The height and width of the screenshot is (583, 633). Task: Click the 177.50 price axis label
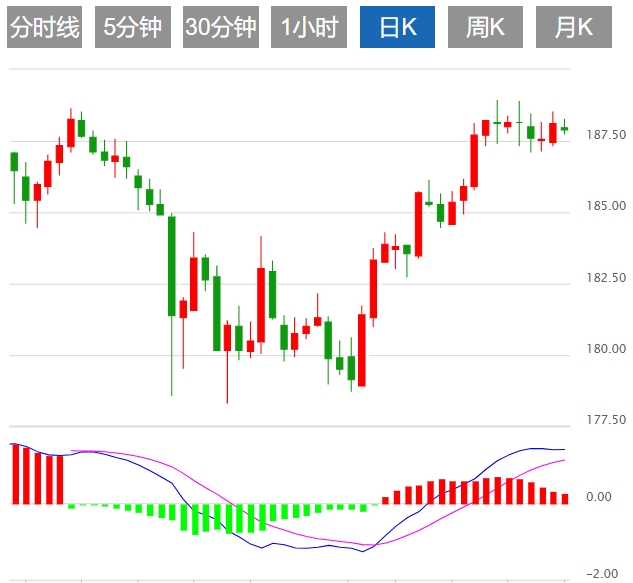606,420
